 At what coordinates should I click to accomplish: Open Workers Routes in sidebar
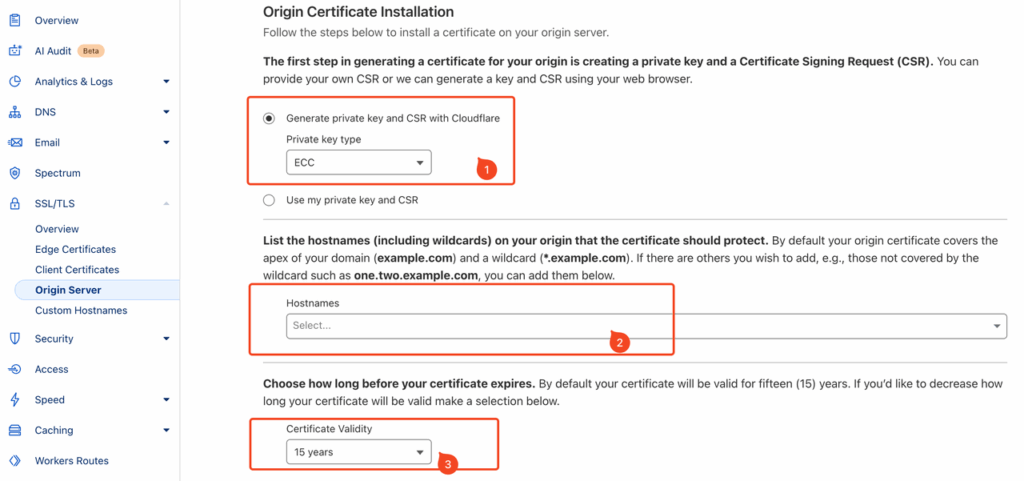[x=71, y=461]
